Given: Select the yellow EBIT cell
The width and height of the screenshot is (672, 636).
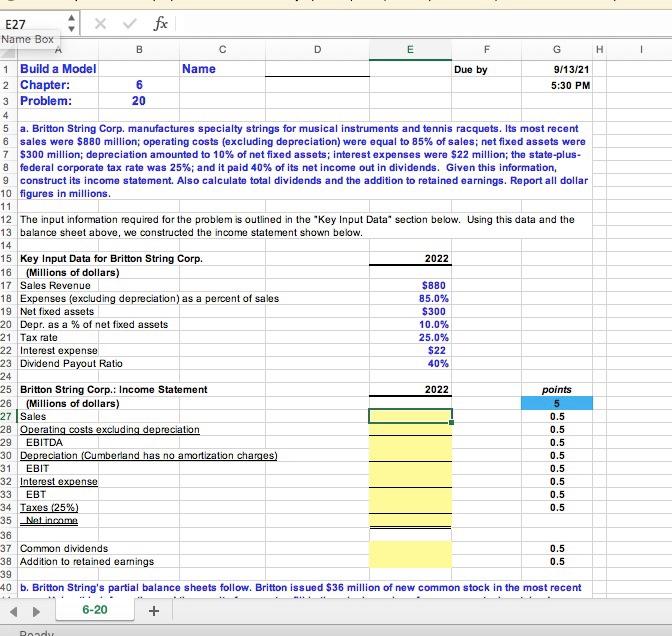Looking at the screenshot, I should 410,468.
